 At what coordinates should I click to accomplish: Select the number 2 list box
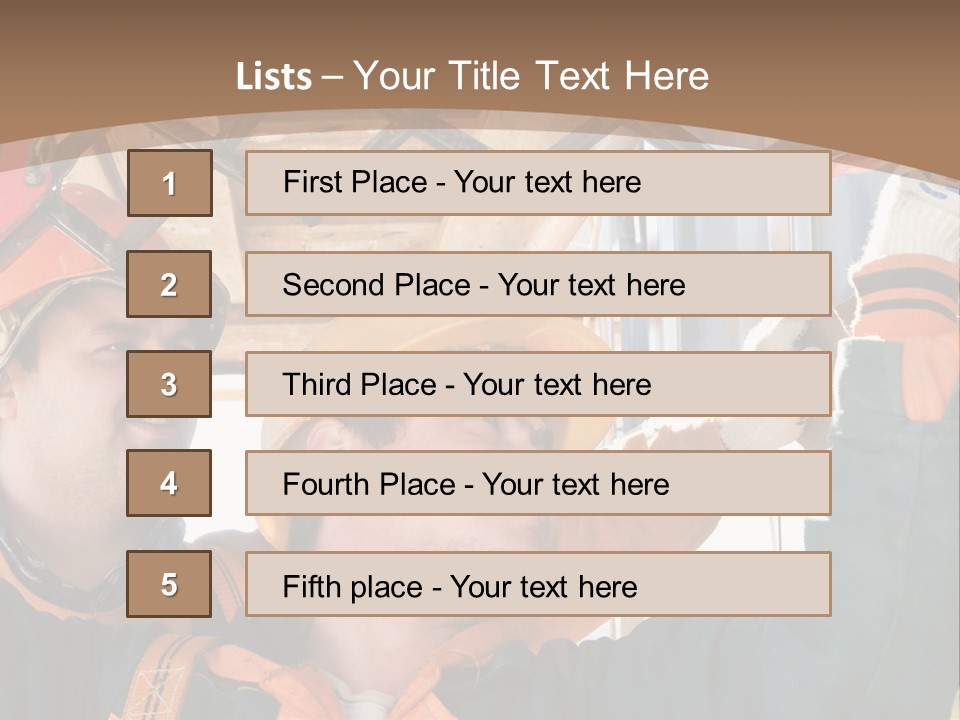pyautogui.click(x=169, y=284)
